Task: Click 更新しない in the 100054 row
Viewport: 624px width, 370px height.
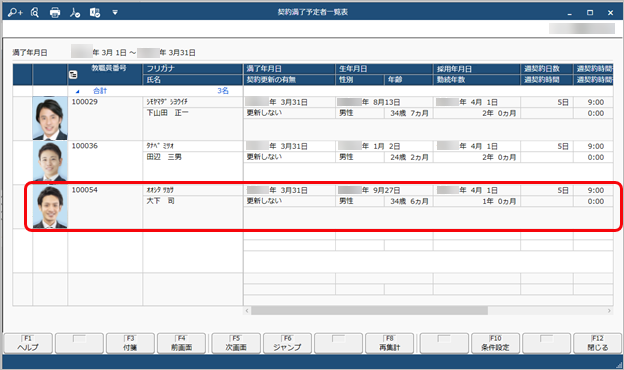Action: [264, 201]
